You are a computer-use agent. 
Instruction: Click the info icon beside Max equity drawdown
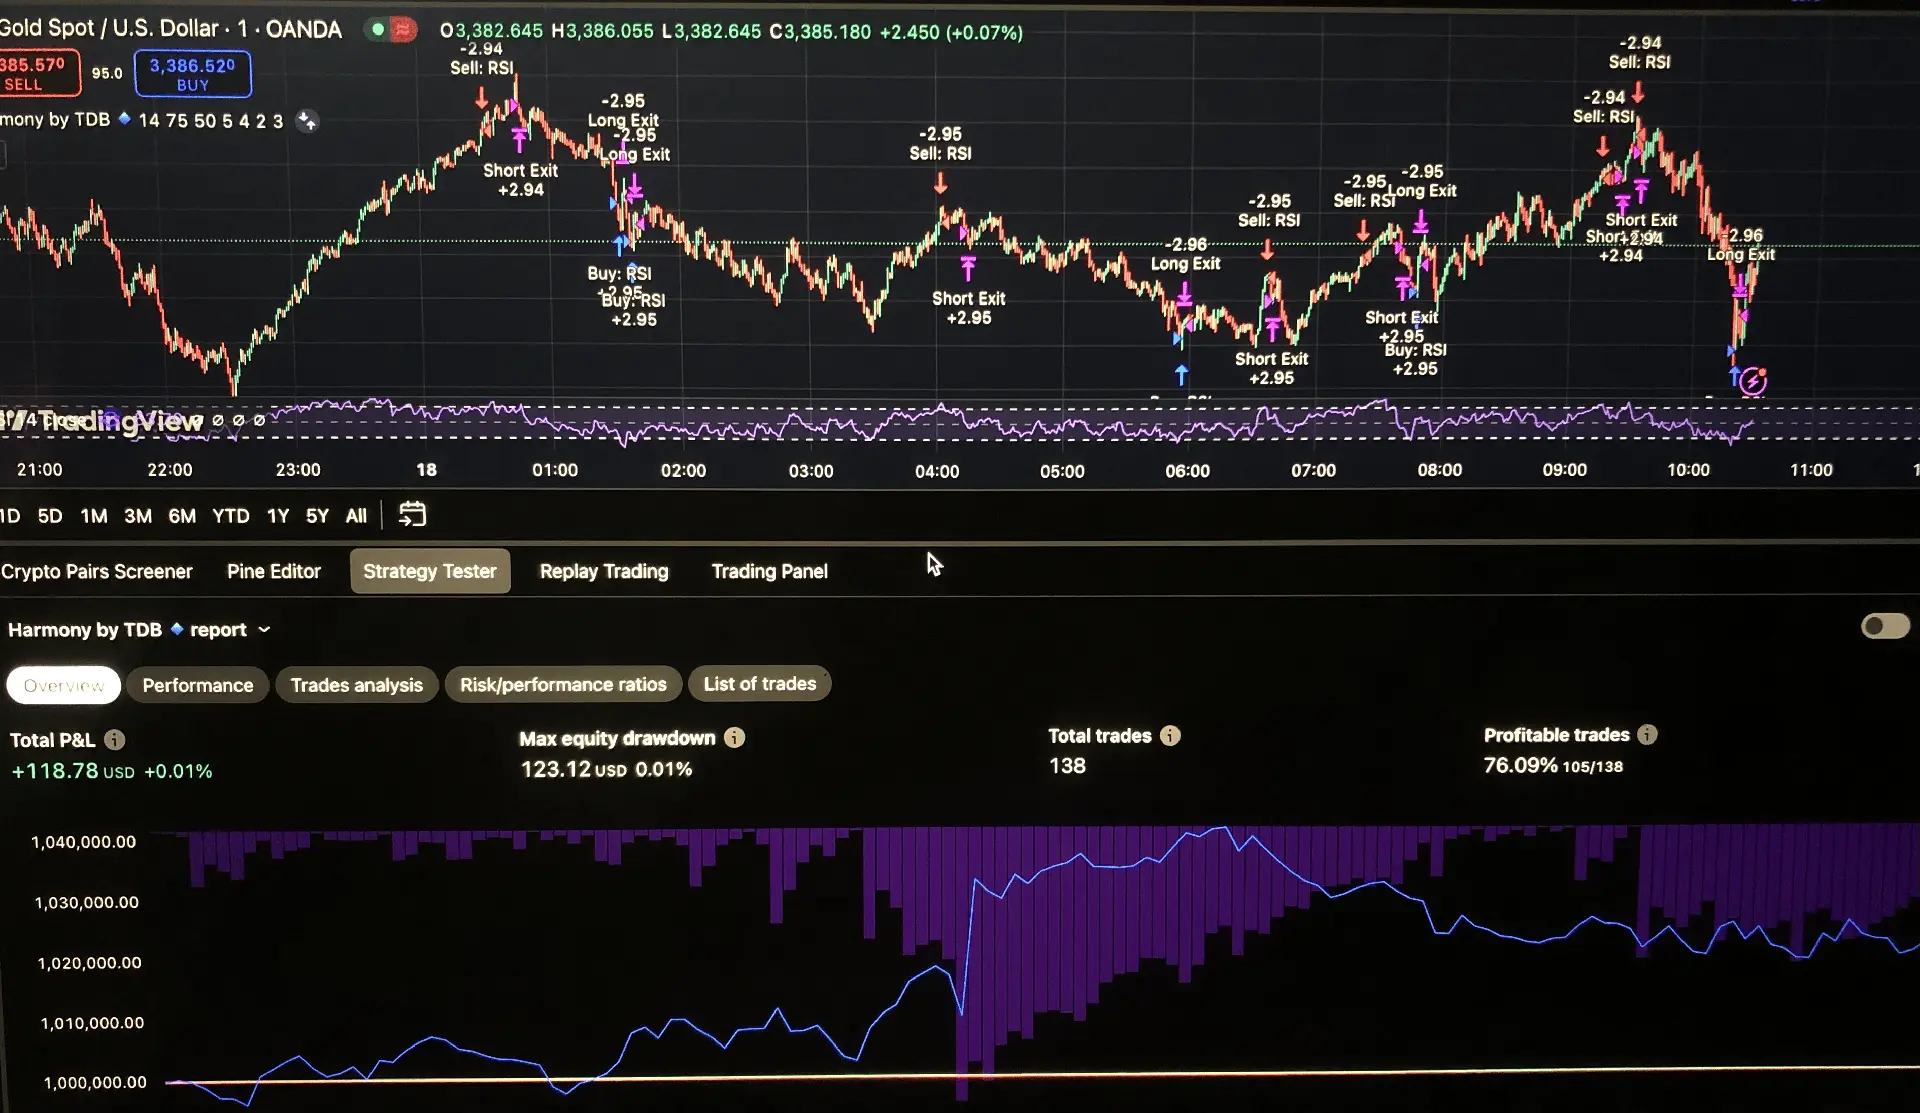coord(735,738)
